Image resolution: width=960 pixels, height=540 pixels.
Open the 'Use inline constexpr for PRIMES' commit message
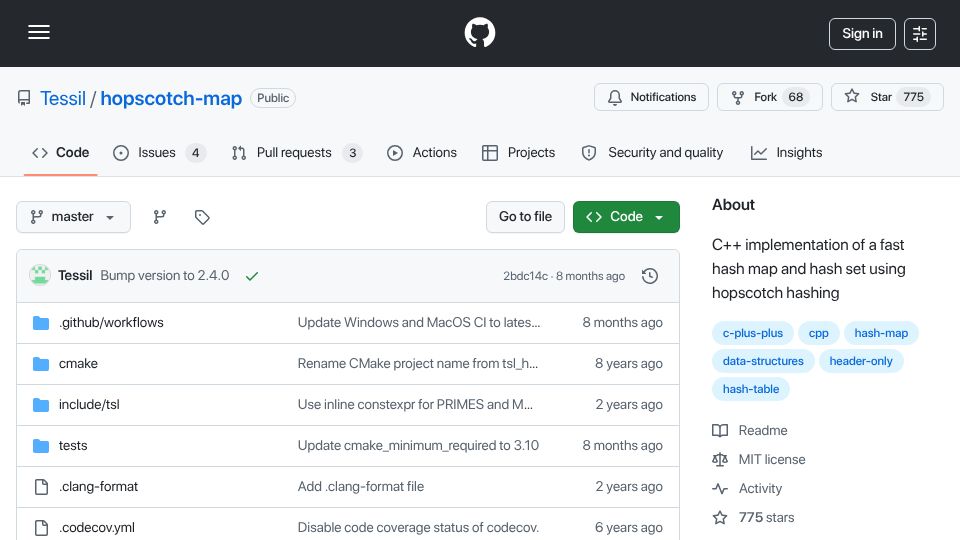415,405
